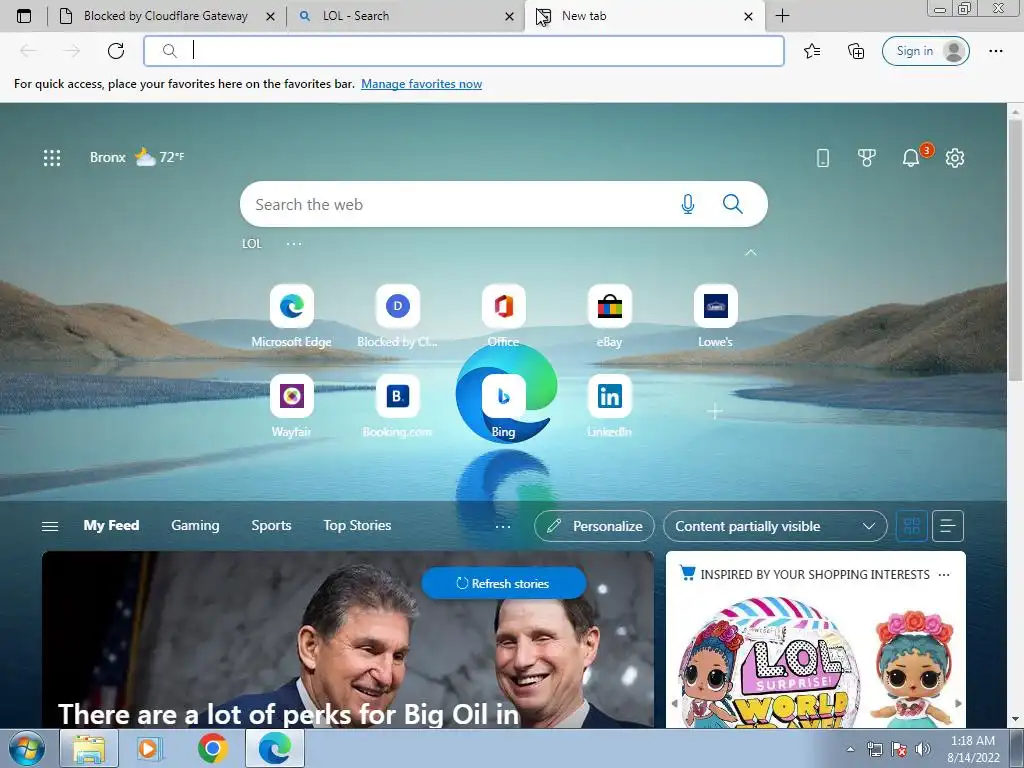Start voice search with microphone icon
The height and width of the screenshot is (768, 1024).
tap(688, 204)
